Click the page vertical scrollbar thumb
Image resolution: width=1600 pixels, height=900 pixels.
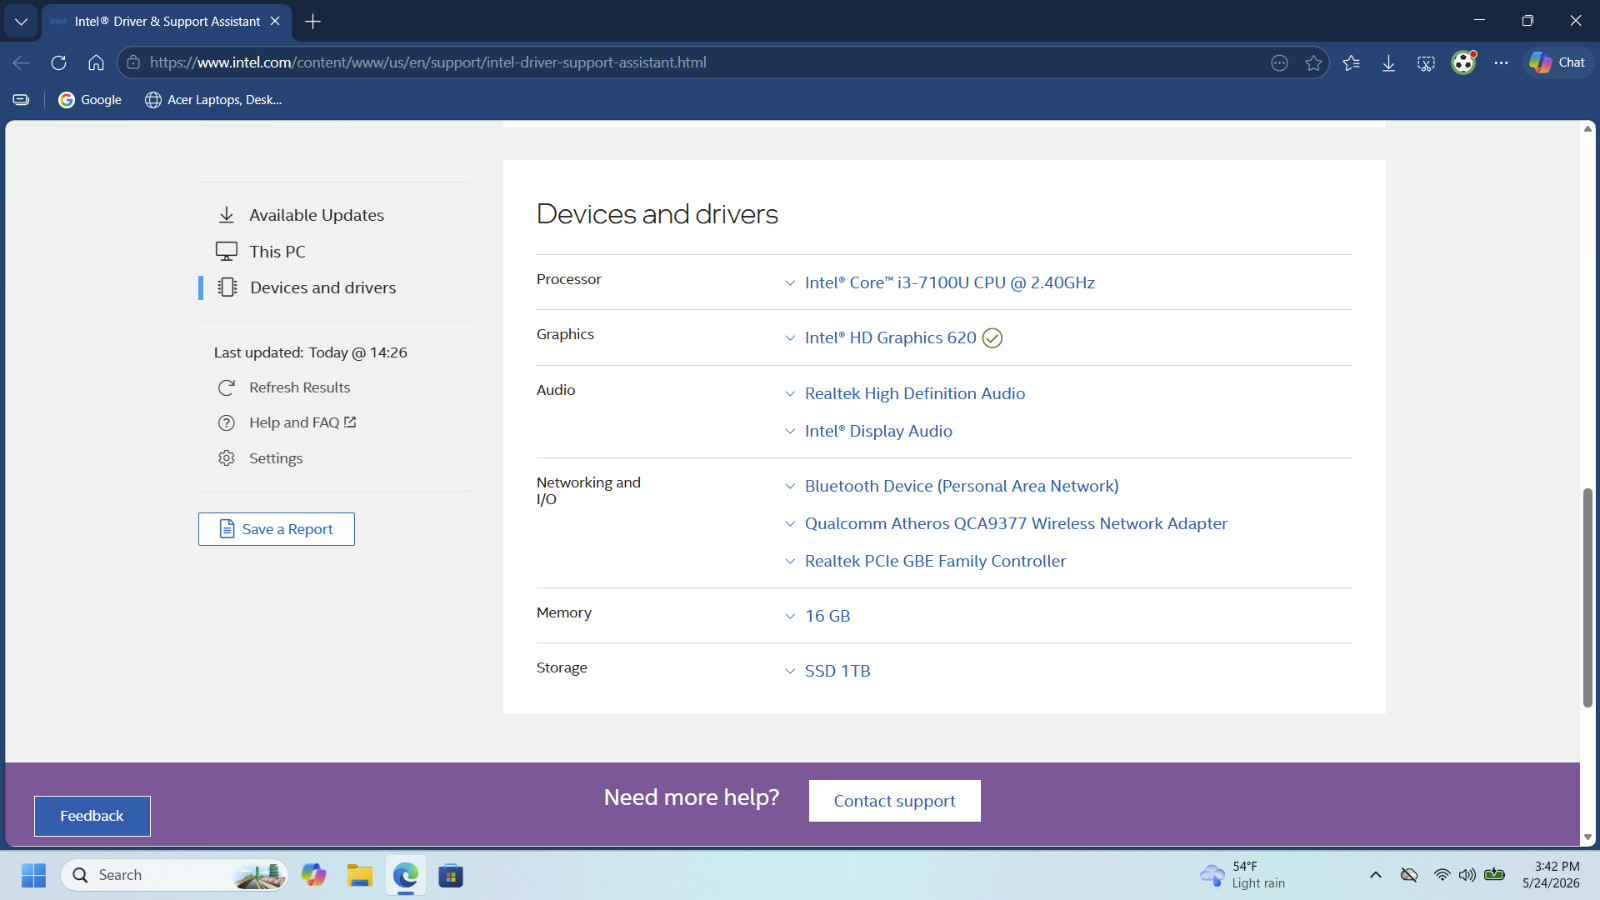pos(1588,598)
